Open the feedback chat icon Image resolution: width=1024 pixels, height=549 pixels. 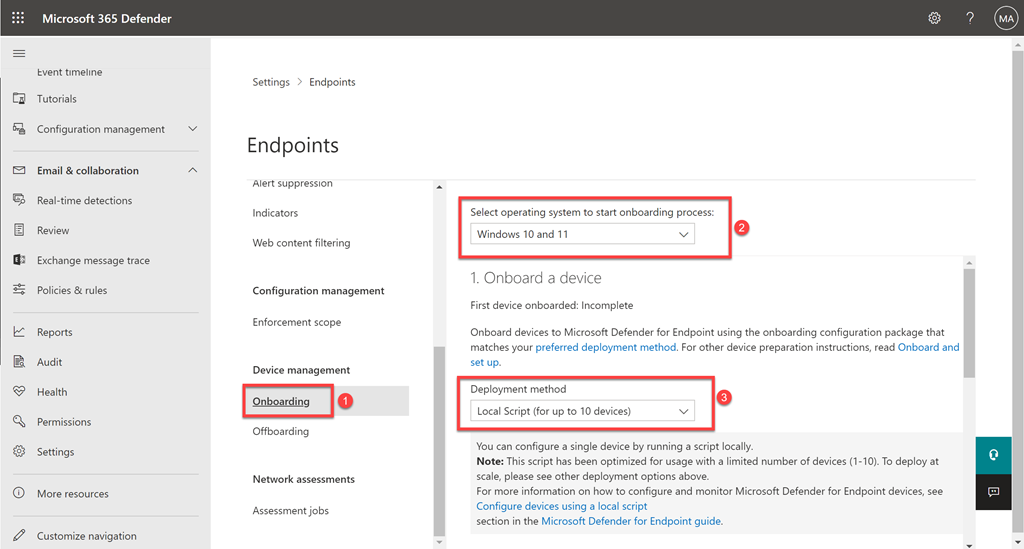[x=993, y=492]
